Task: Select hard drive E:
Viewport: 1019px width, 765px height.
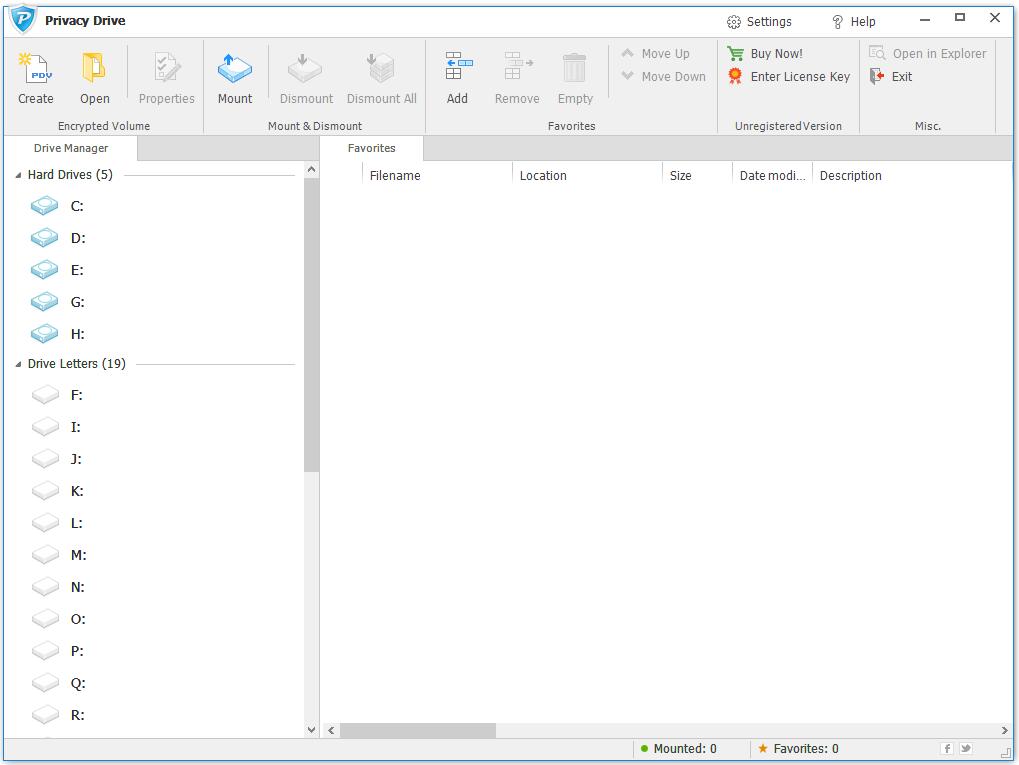Action: click(x=57, y=270)
